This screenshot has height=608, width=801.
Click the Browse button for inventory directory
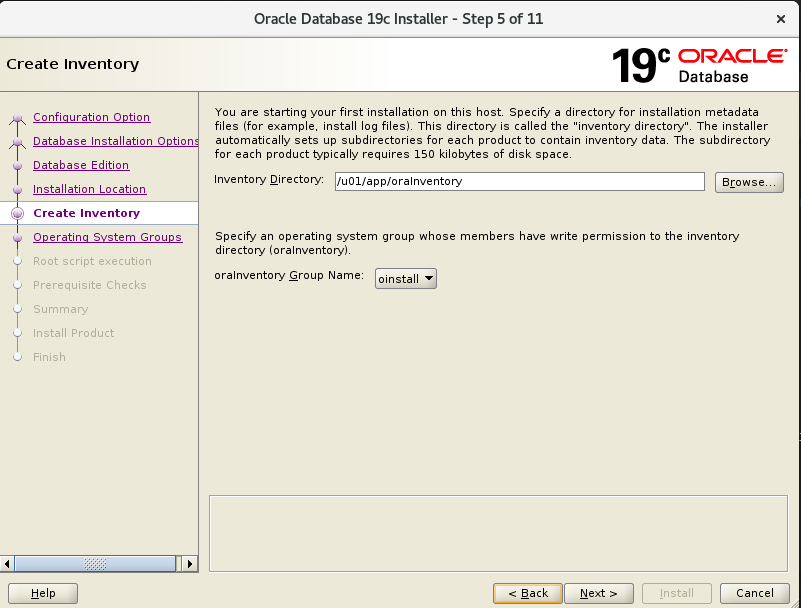coord(749,182)
